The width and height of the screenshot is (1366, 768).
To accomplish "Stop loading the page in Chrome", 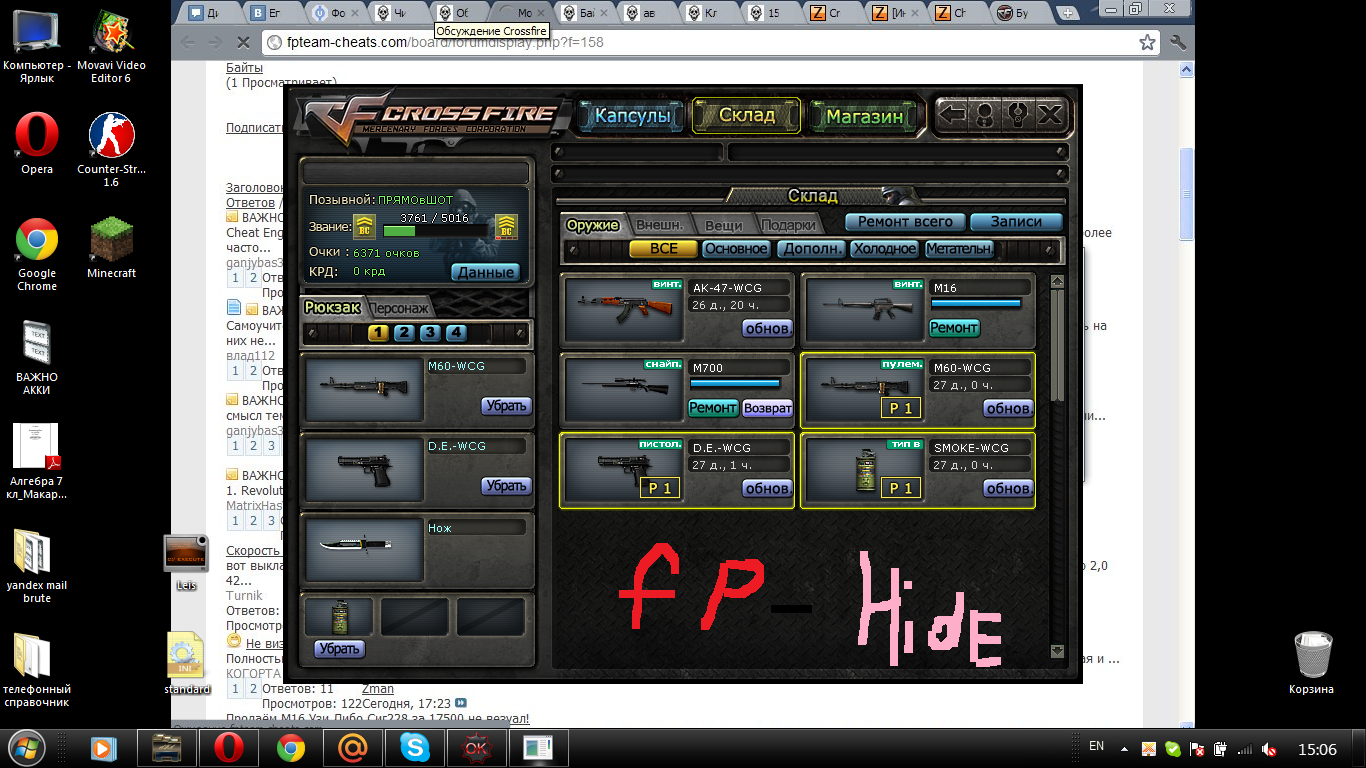I will 243,43.
